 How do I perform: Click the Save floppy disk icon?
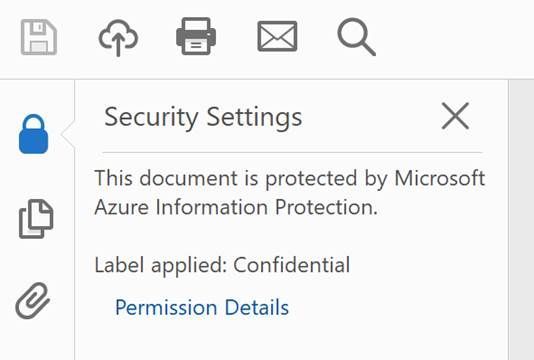[x=39, y=37]
